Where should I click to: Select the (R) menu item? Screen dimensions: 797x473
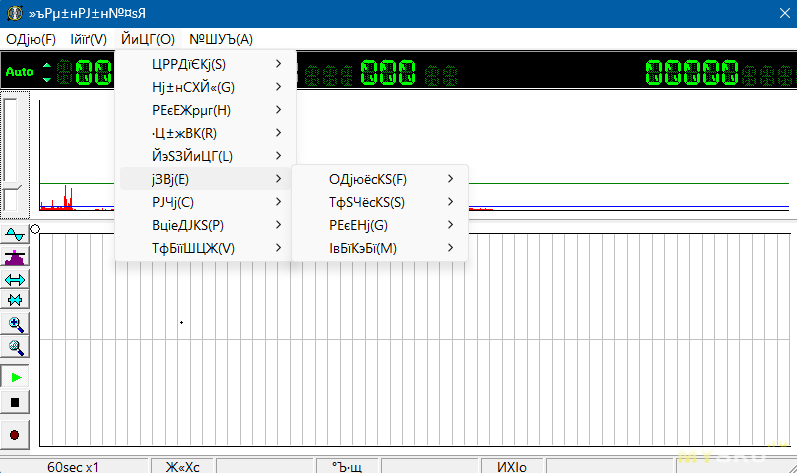205,133
